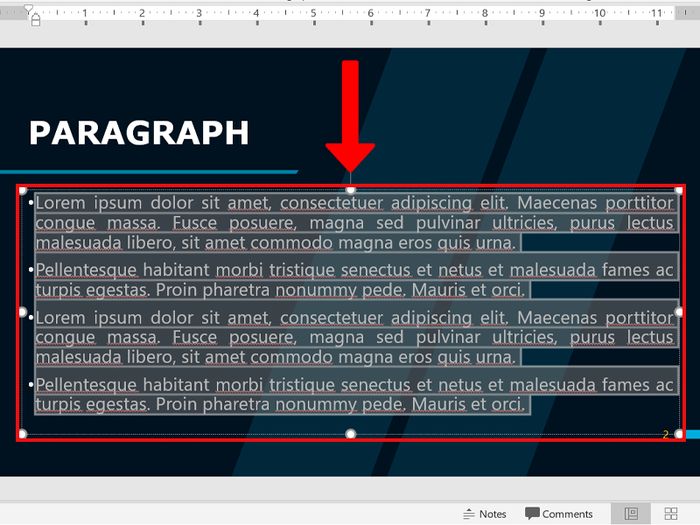Click the slide number 2 placeholder

click(x=665, y=435)
